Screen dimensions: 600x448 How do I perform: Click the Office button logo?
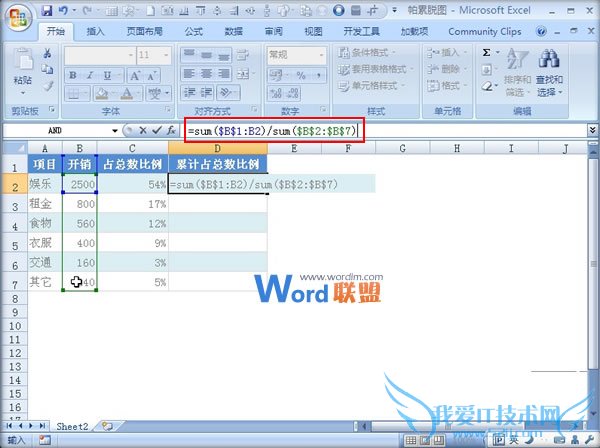click(x=17, y=16)
